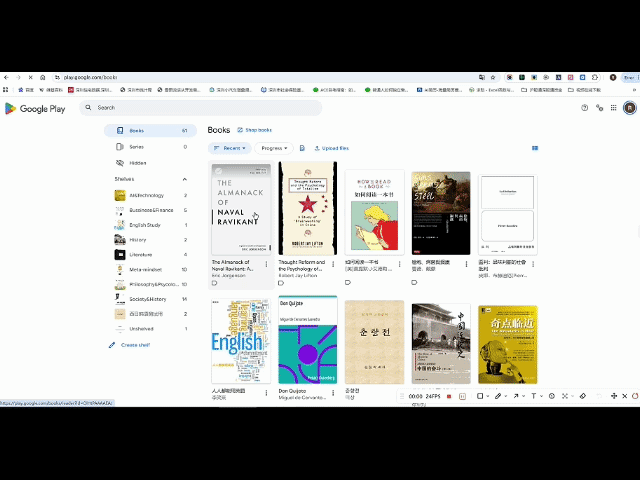Viewport: 640px width, 480px height.
Task: Click the move handle in recorder toolbar
Action: pos(614,396)
